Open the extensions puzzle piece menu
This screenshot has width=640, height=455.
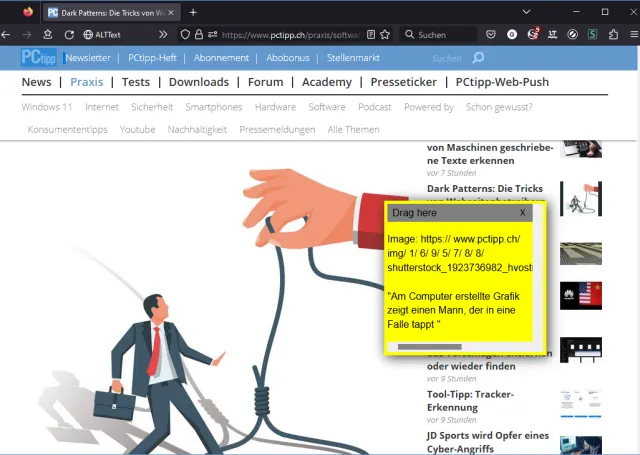point(613,35)
